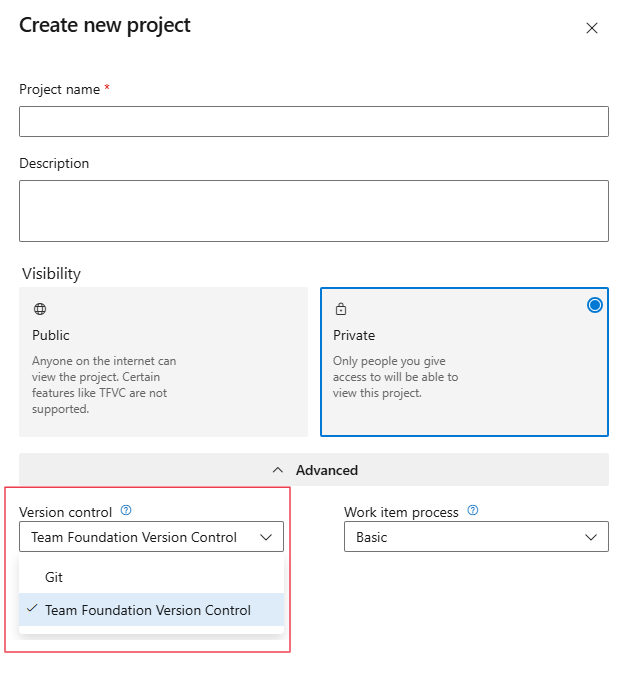Select the Private visibility radio button
This screenshot has width=621, height=695.
(x=595, y=305)
